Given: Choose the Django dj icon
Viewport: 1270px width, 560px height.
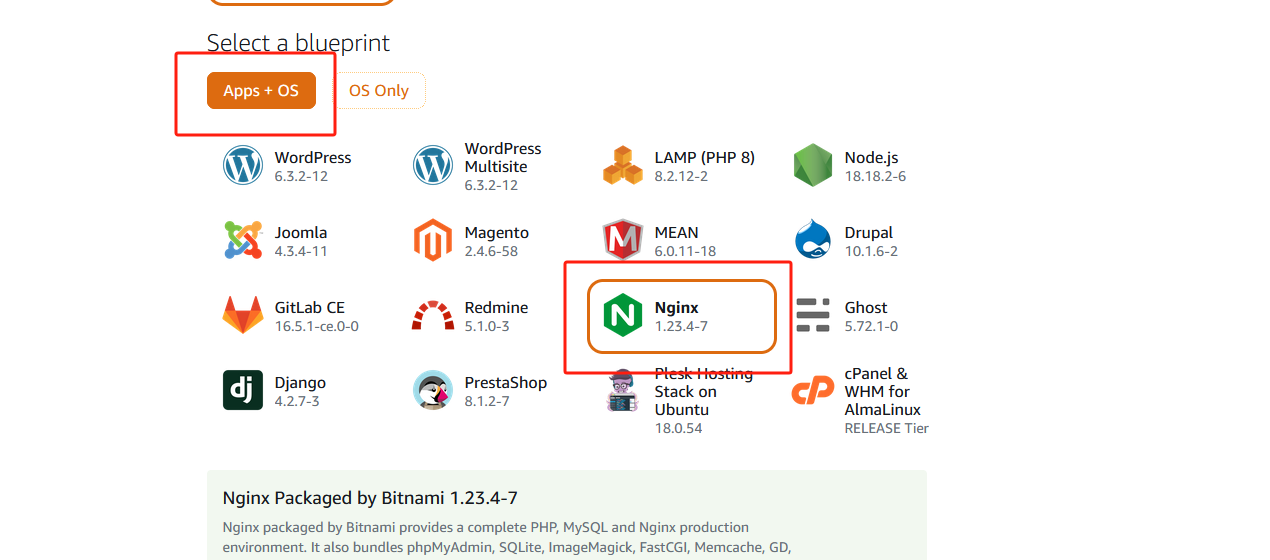Looking at the screenshot, I should [243, 390].
